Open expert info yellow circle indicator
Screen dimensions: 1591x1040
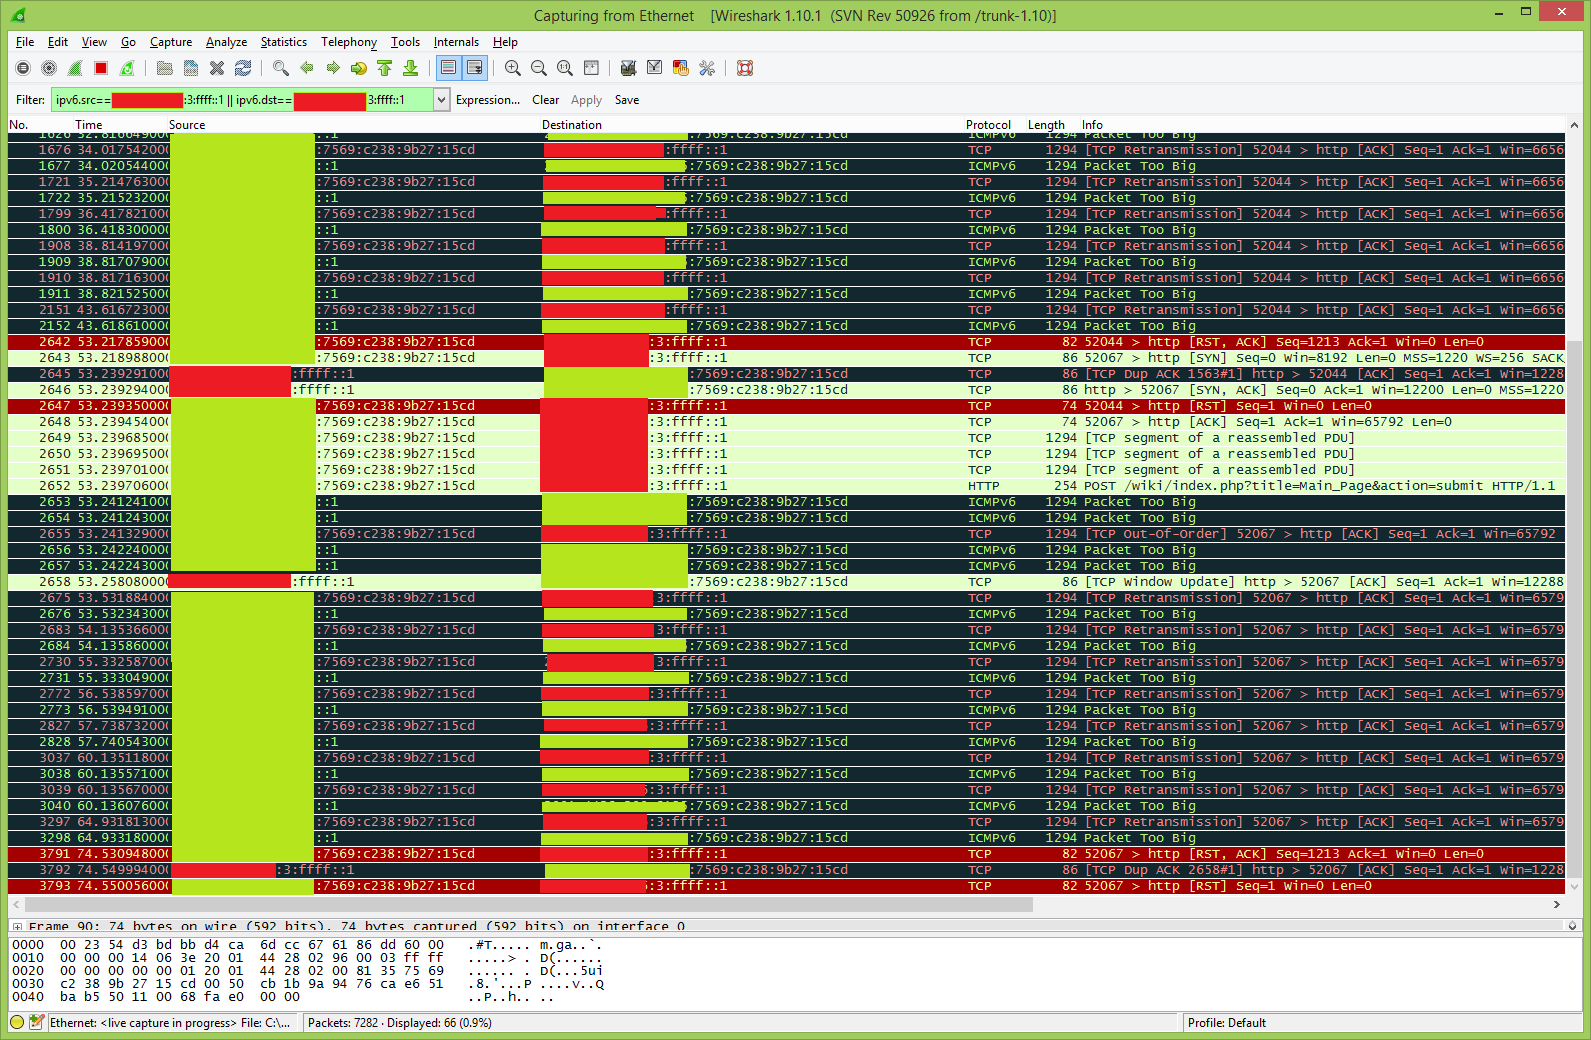(x=17, y=1022)
